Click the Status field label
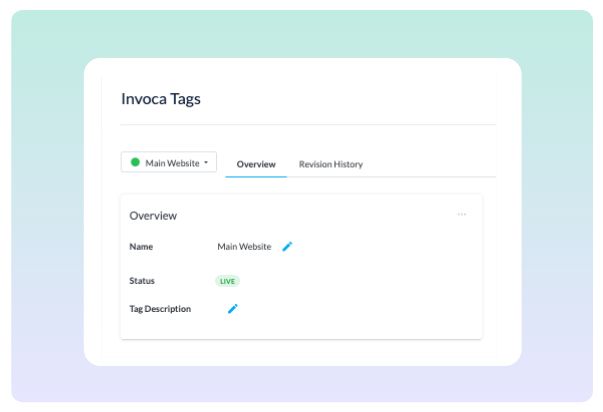603x412 pixels. tap(142, 280)
